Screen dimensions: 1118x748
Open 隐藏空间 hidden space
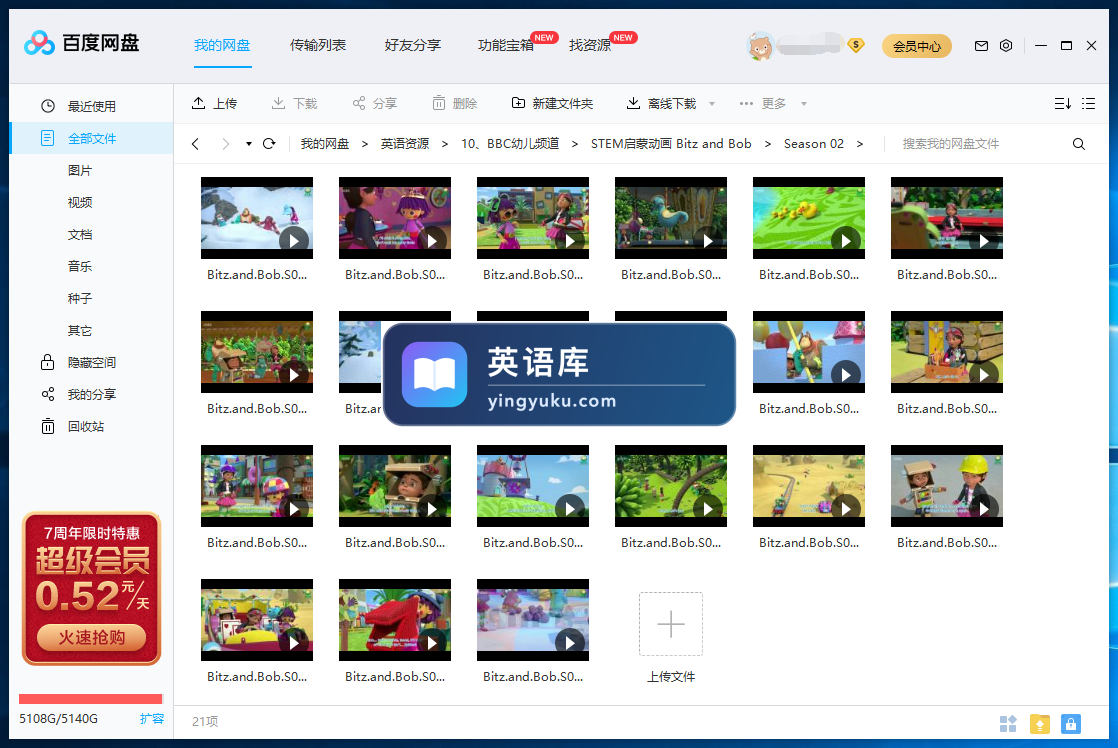click(x=91, y=362)
